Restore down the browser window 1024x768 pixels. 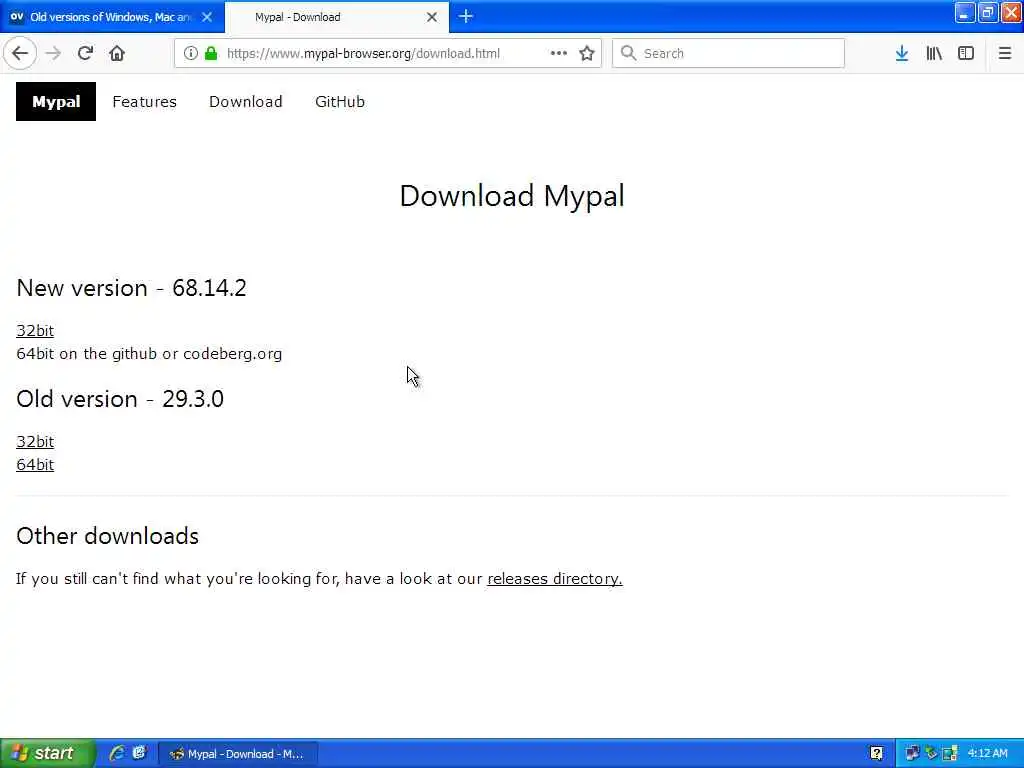pyautogui.click(x=988, y=13)
